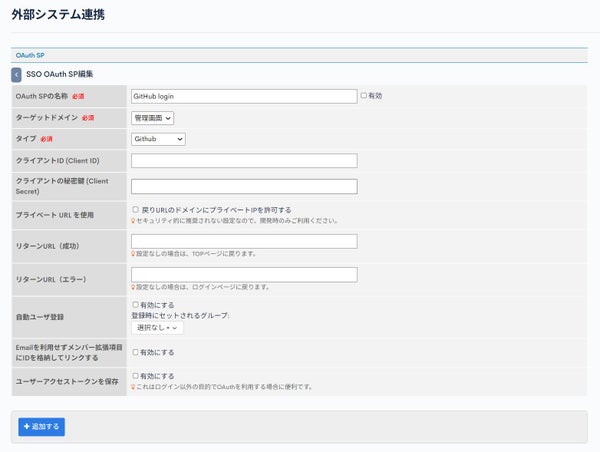
Task: Click the back arrow beside SSO OAuth SP編集
Action: [16, 75]
